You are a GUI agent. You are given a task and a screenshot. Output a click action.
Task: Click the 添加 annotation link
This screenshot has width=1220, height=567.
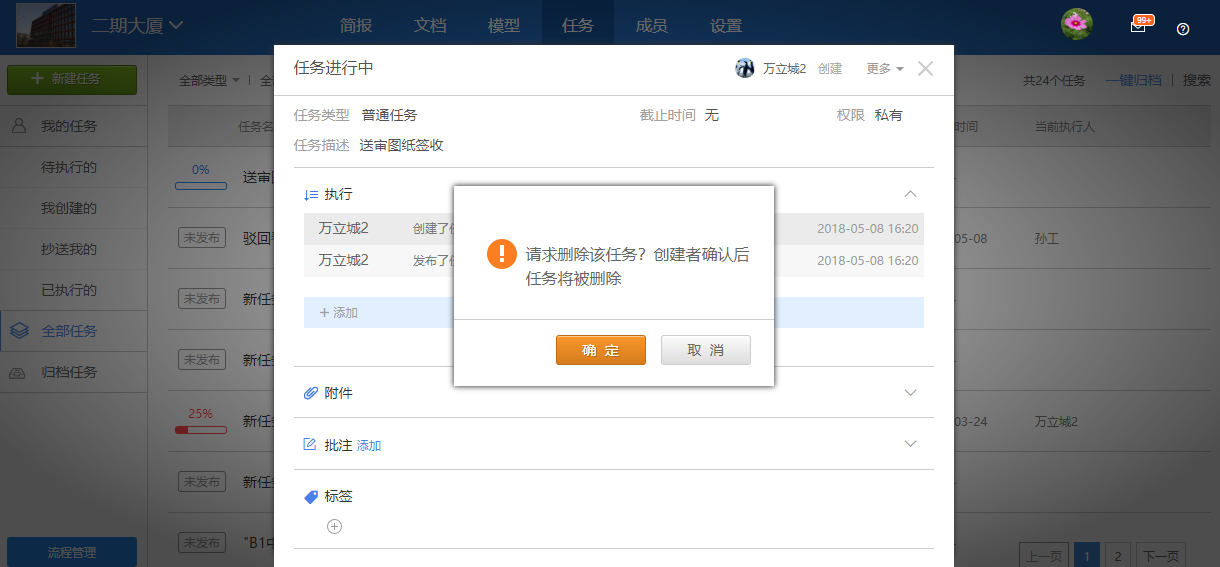369,446
